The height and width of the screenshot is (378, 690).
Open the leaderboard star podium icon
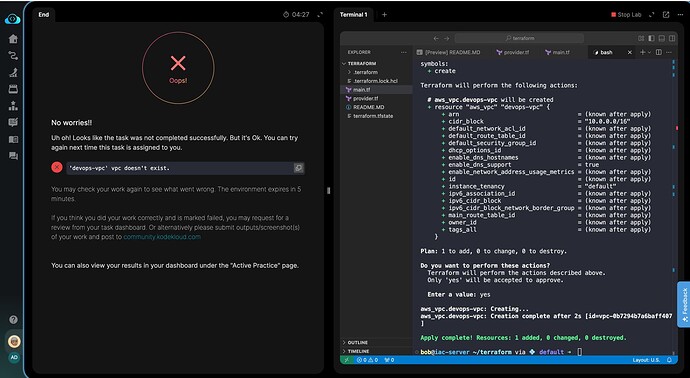click(13, 106)
